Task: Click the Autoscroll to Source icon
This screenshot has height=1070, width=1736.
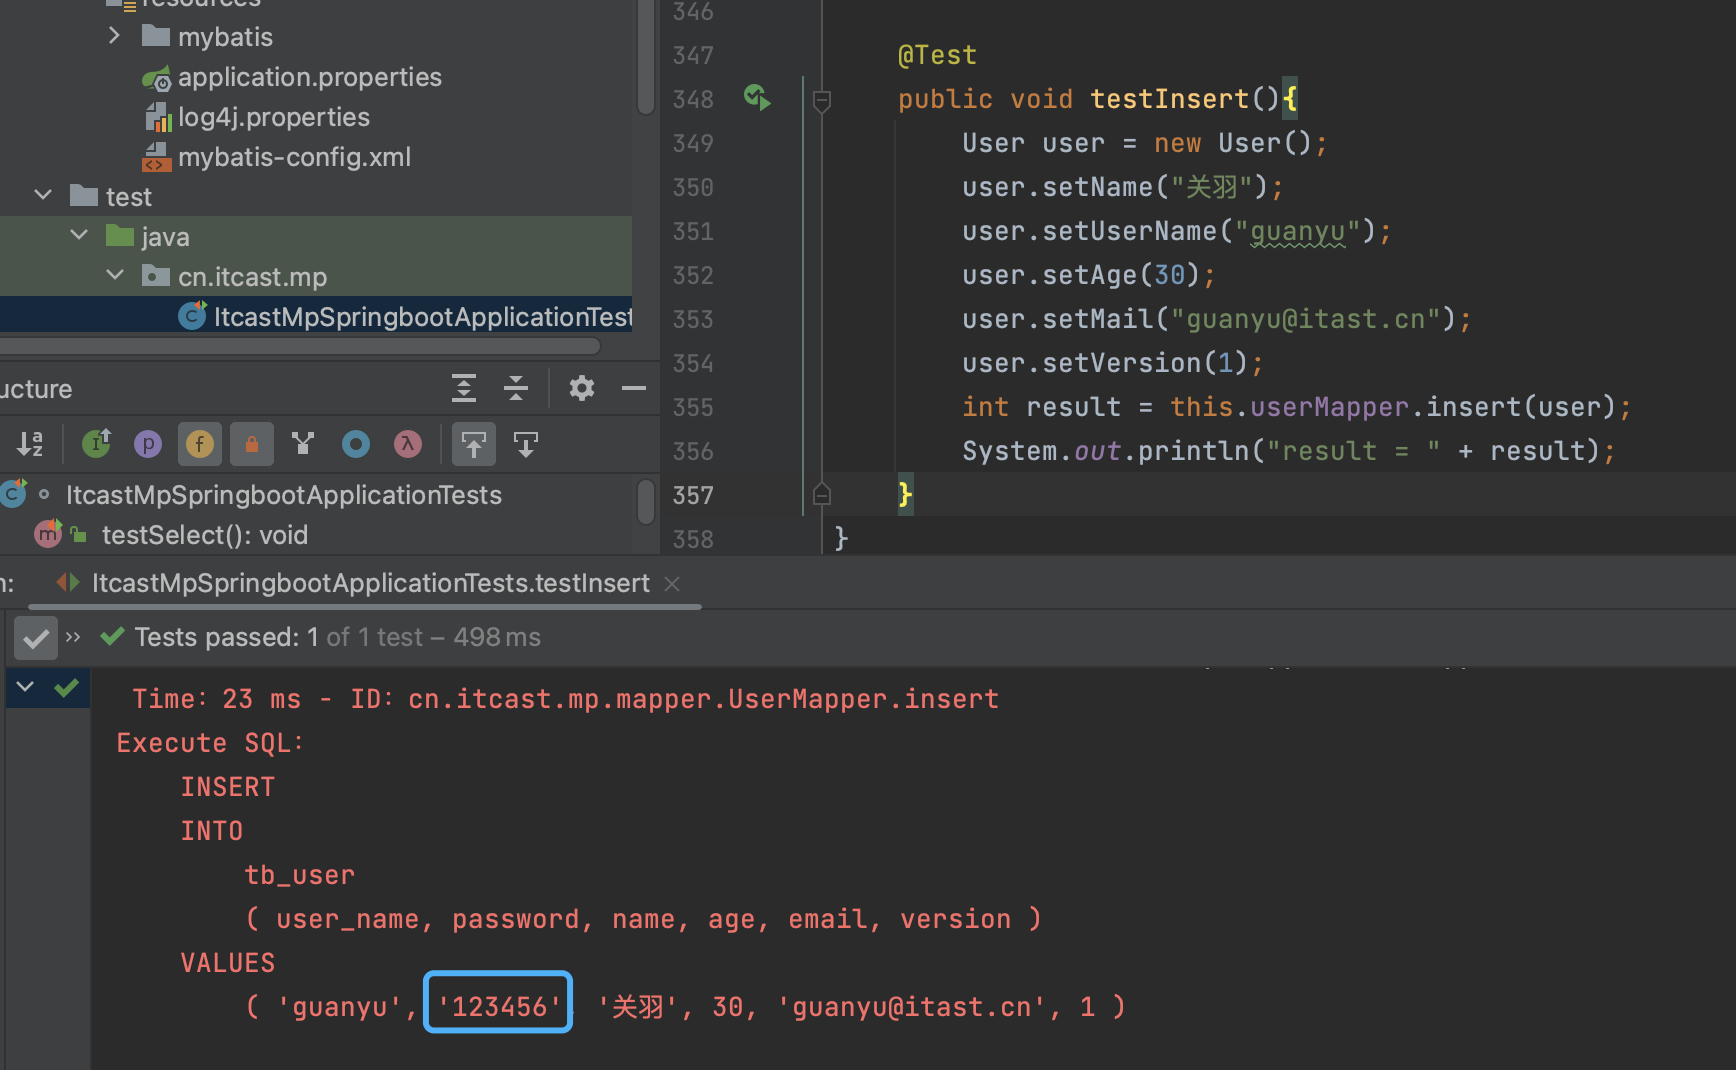Action: click(x=474, y=444)
